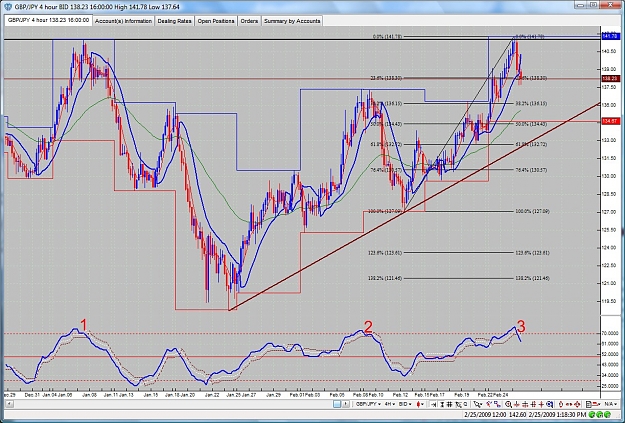The image size is (625, 423).
Task: Click the zoom in magnifier icon
Action: click(x=508, y=404)
